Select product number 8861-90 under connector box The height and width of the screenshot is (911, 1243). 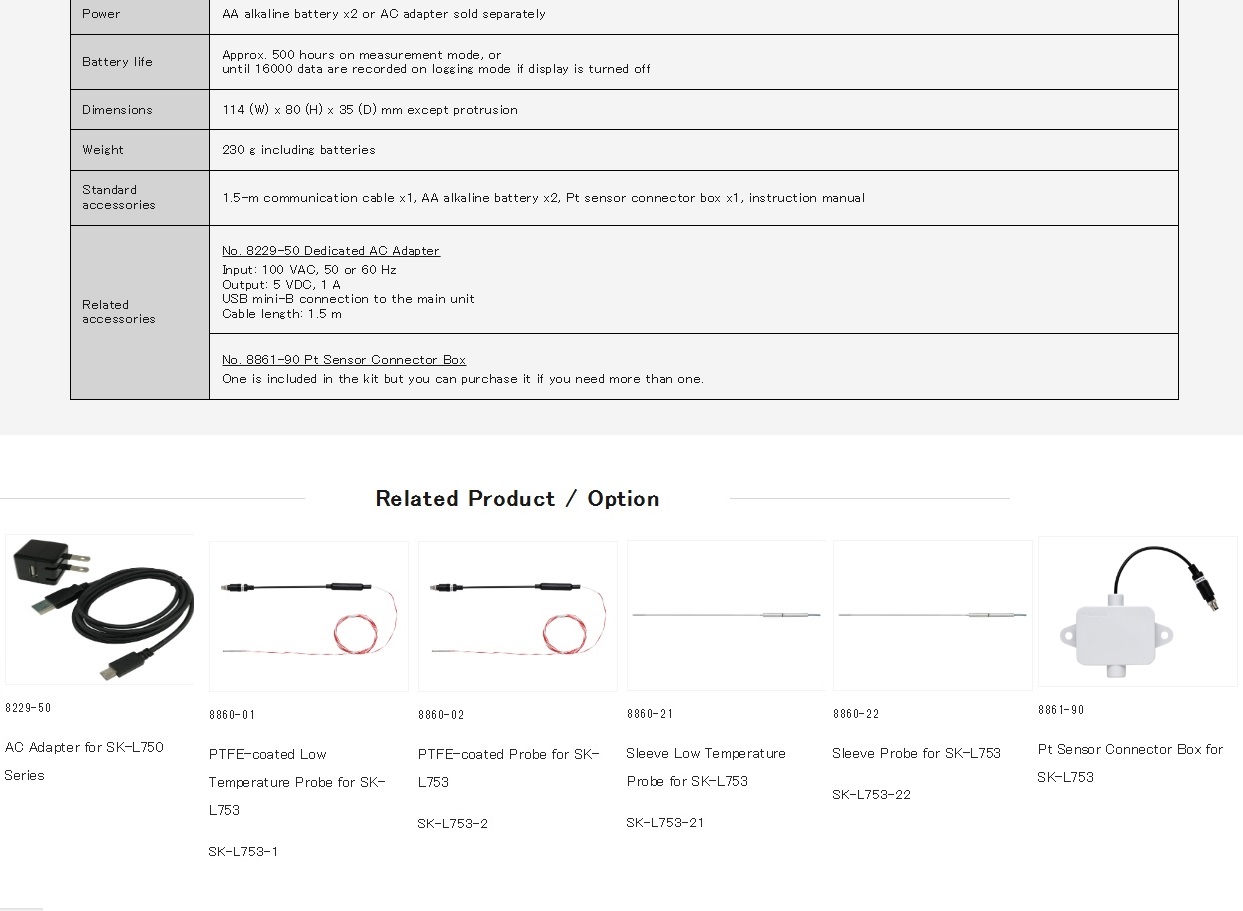(x=1061, y=710)
